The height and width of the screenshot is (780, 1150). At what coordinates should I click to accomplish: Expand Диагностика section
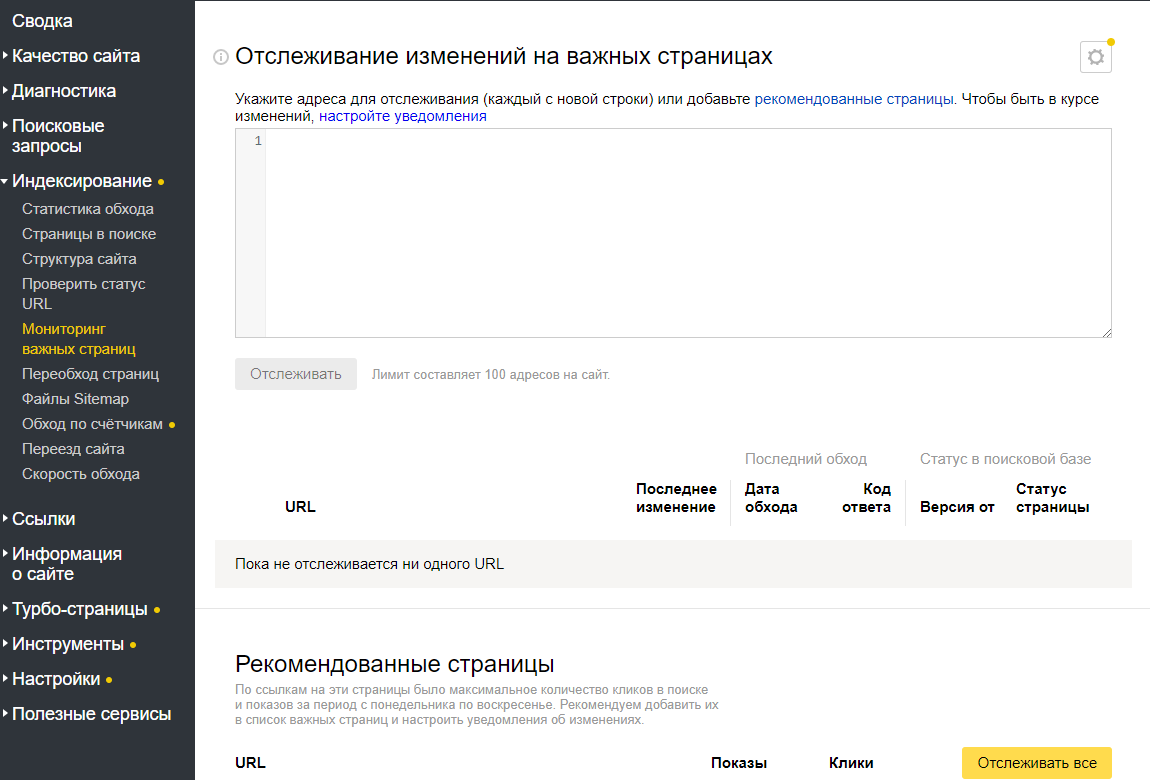[x=64, y=91]
